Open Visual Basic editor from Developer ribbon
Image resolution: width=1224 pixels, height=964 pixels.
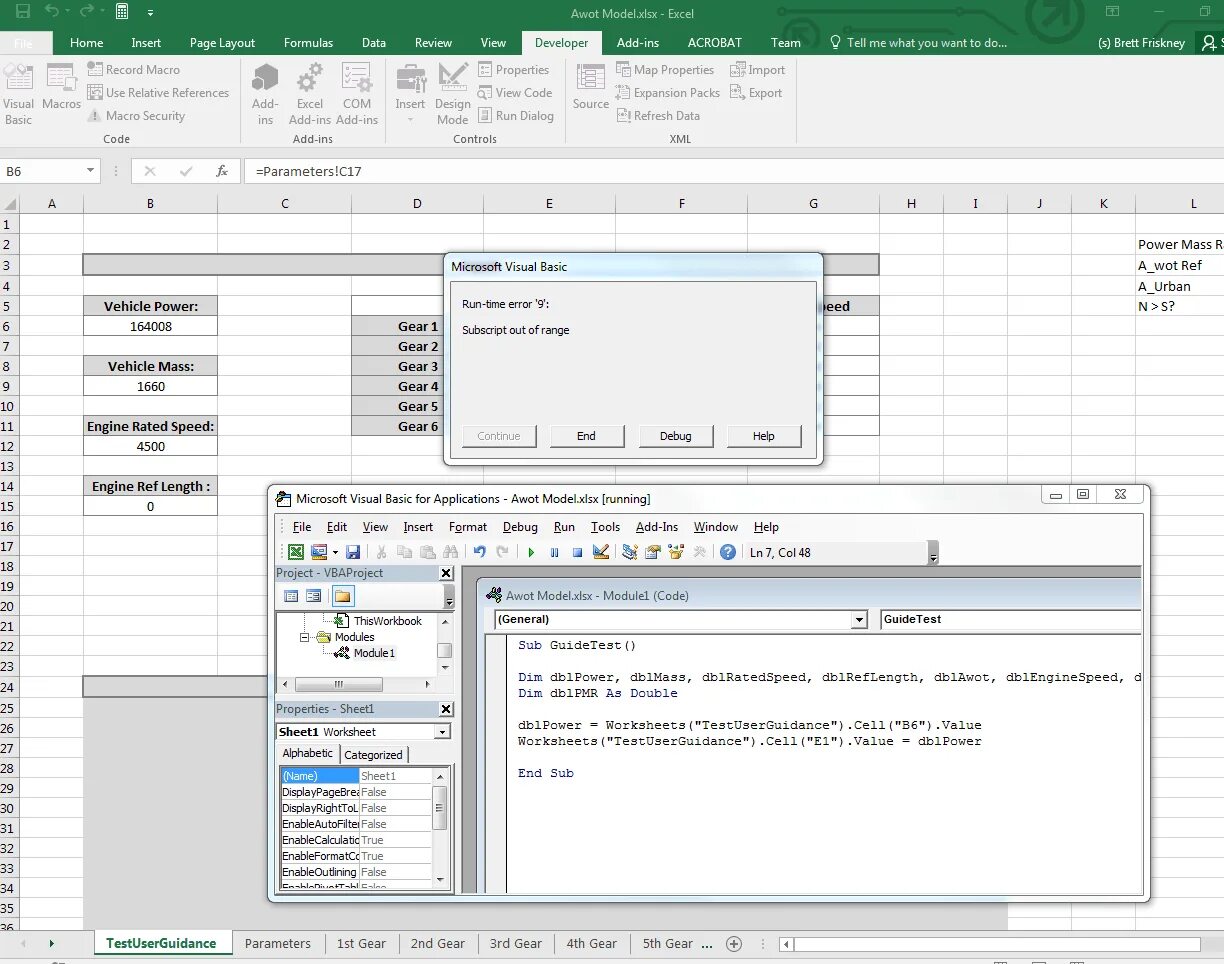tap(18, 95)
